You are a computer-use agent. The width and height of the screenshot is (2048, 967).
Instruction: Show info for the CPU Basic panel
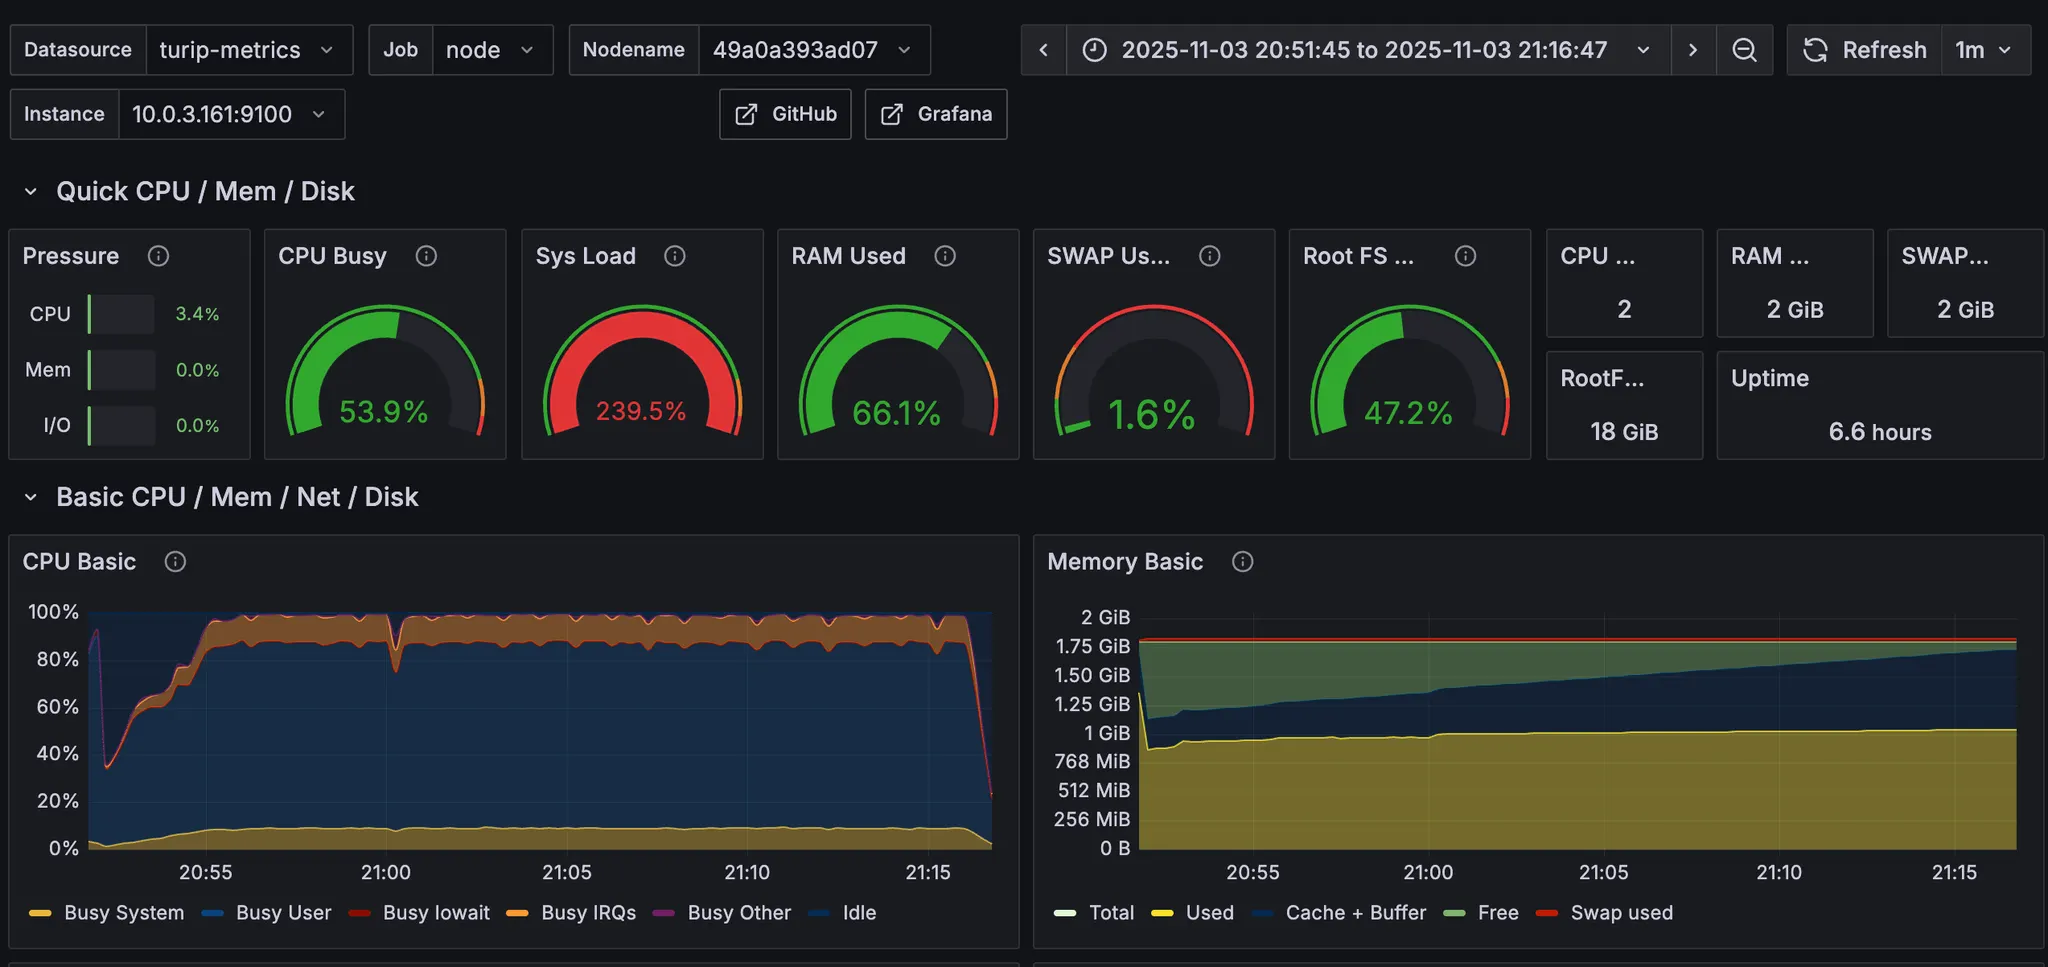coord(175,562)
